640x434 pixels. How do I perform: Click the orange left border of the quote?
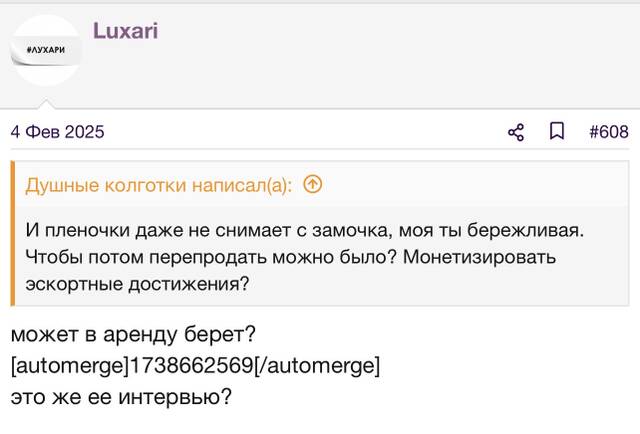coord(13,234)
